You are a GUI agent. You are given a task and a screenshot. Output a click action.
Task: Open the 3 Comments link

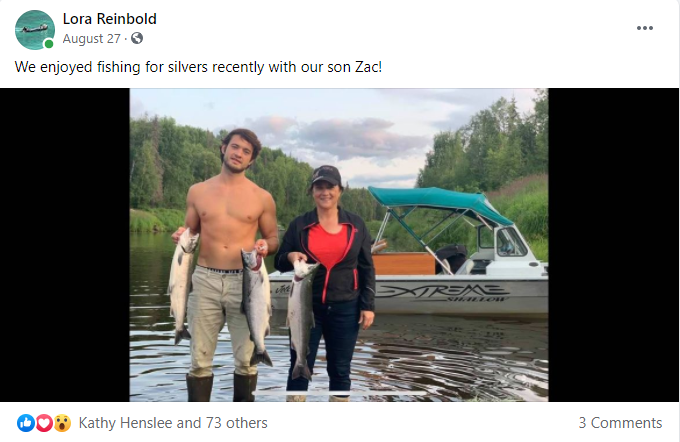(x=620, y=422)
